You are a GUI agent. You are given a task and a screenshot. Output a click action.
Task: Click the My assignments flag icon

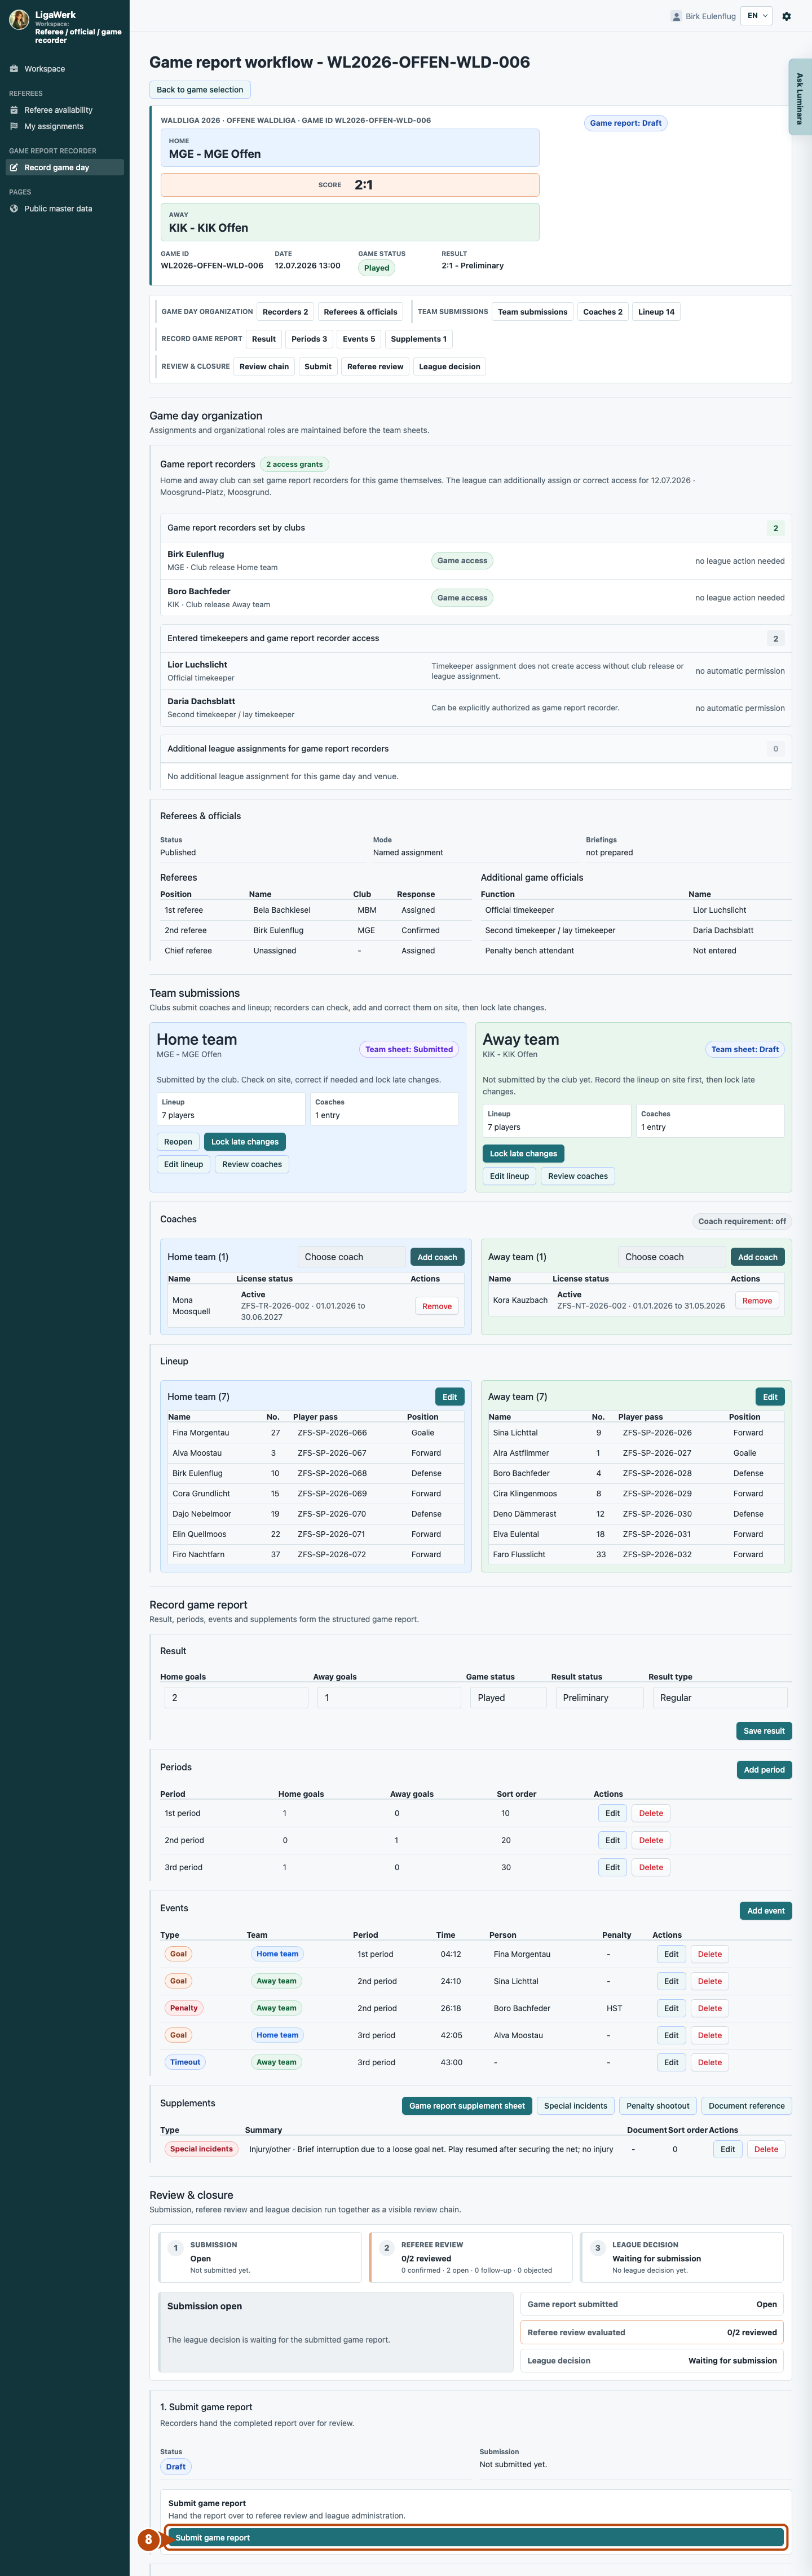[x=14, y=126]
